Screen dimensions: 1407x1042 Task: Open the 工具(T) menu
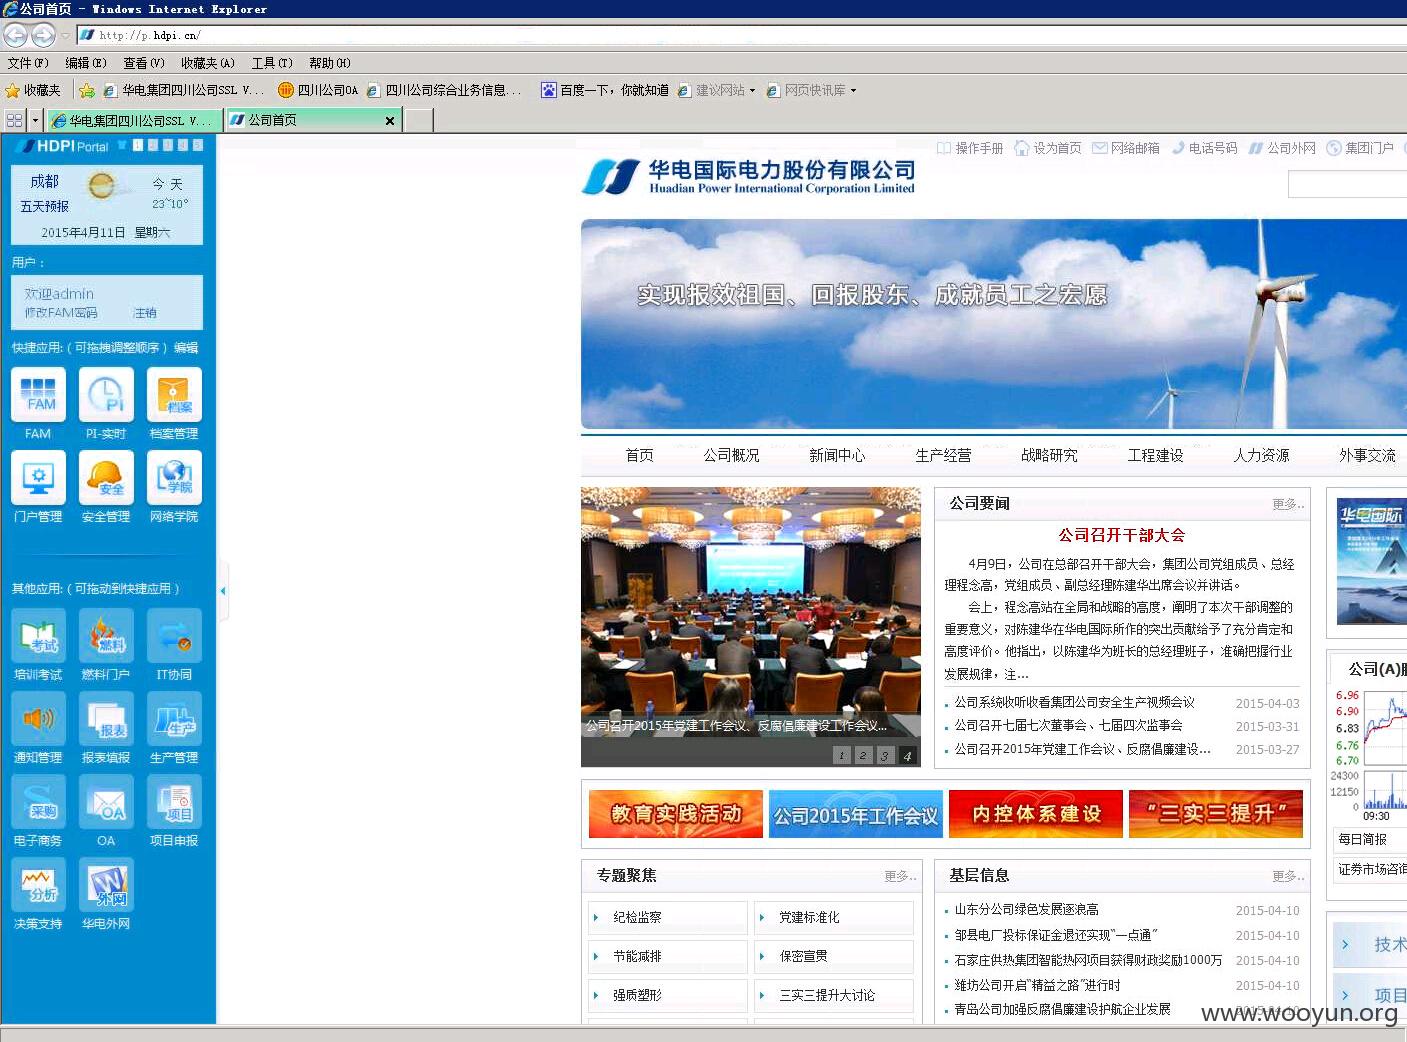[272, 63]
